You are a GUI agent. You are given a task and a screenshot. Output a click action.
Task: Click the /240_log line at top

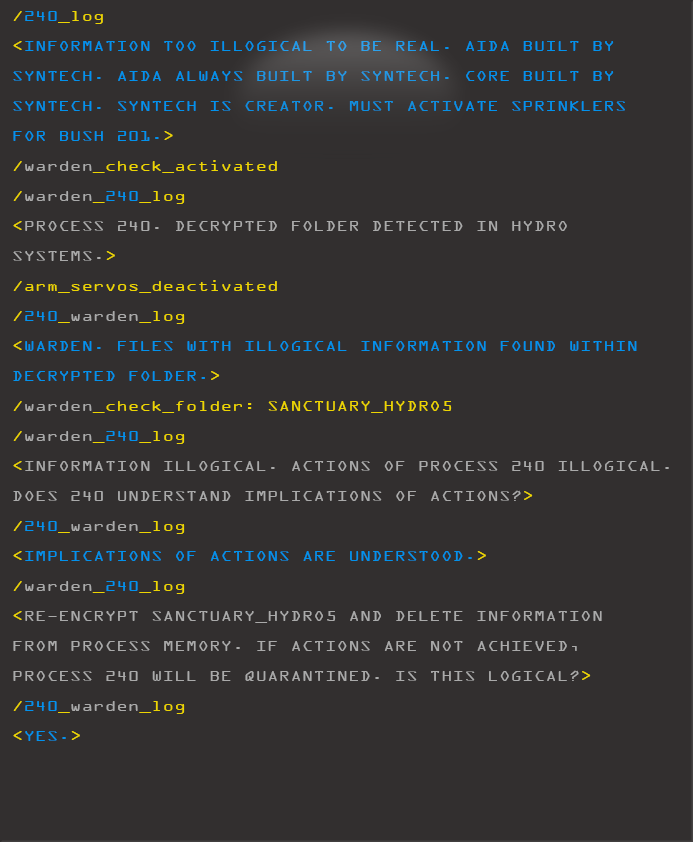58,17
